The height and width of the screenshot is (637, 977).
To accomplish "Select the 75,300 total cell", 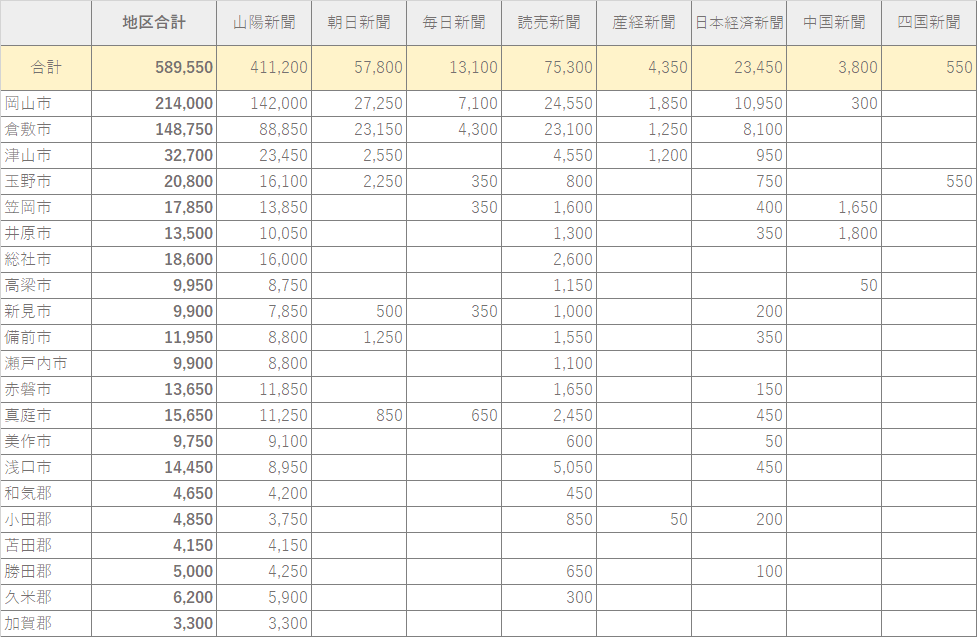I will pos(549,67).
